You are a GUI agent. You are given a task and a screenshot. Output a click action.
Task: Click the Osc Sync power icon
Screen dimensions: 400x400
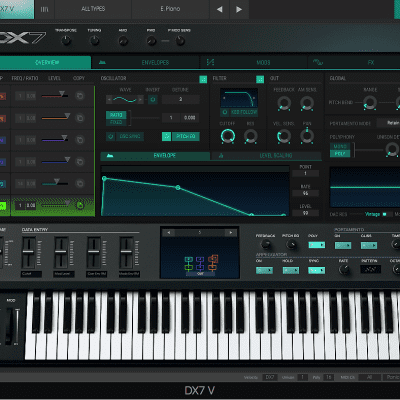[x=111, y=136]
